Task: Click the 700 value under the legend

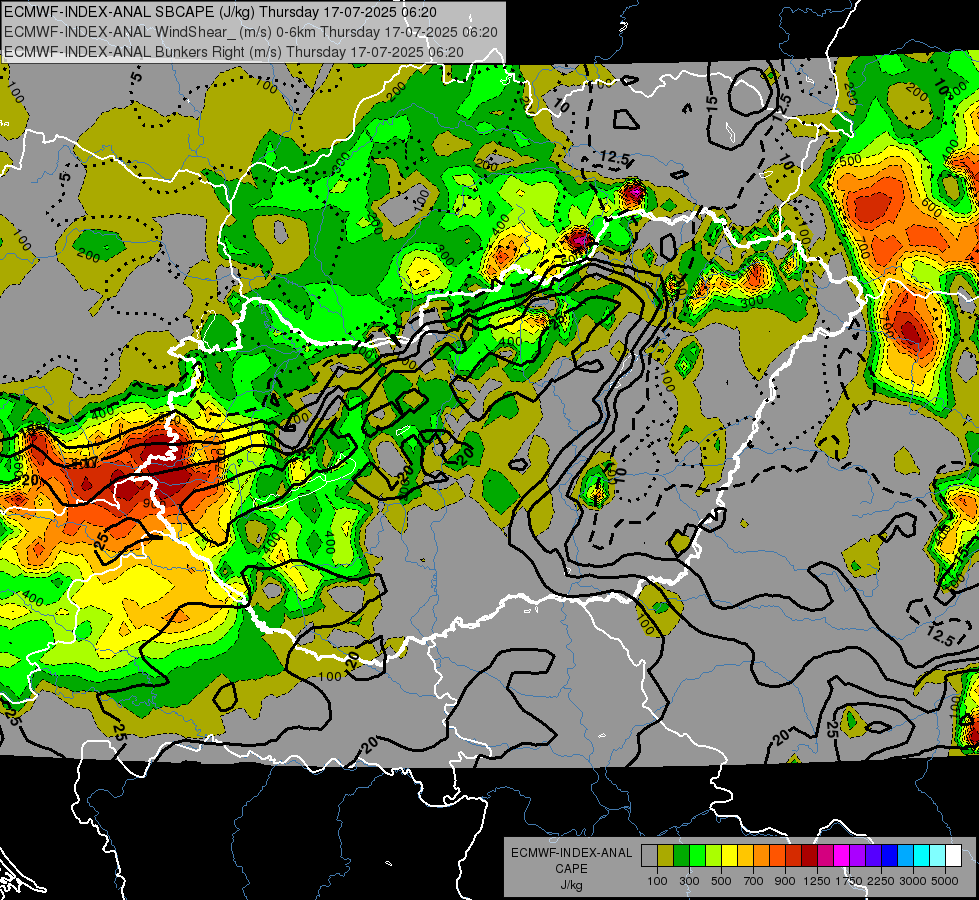Action: tap(754, 881)
